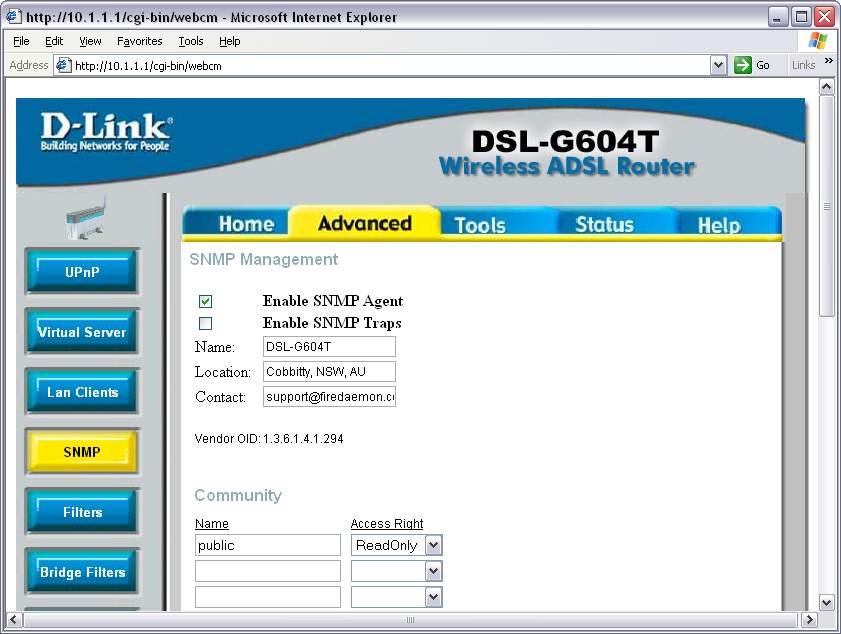Click the Links toolbar label

[803, 65]
